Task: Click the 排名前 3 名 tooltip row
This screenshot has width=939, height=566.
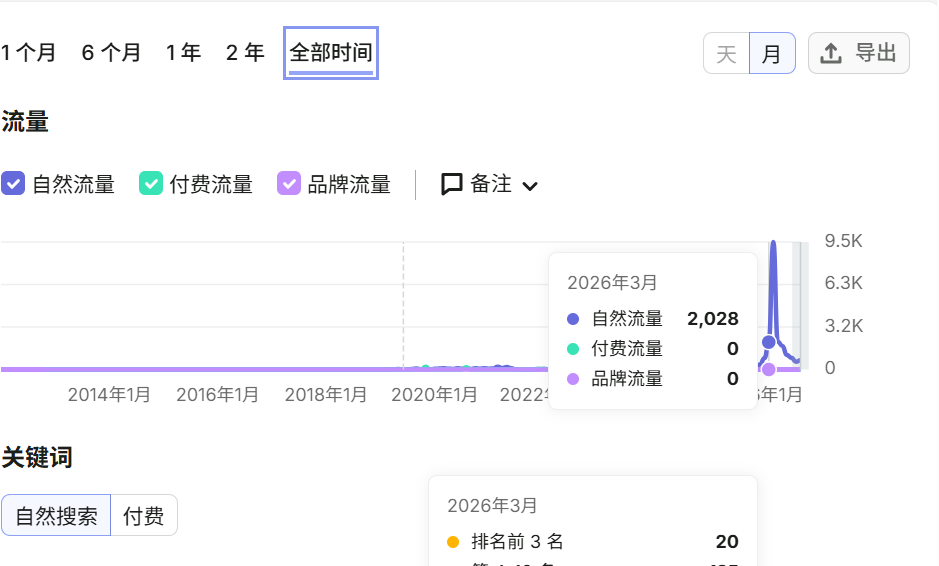Action: point(593,541)
